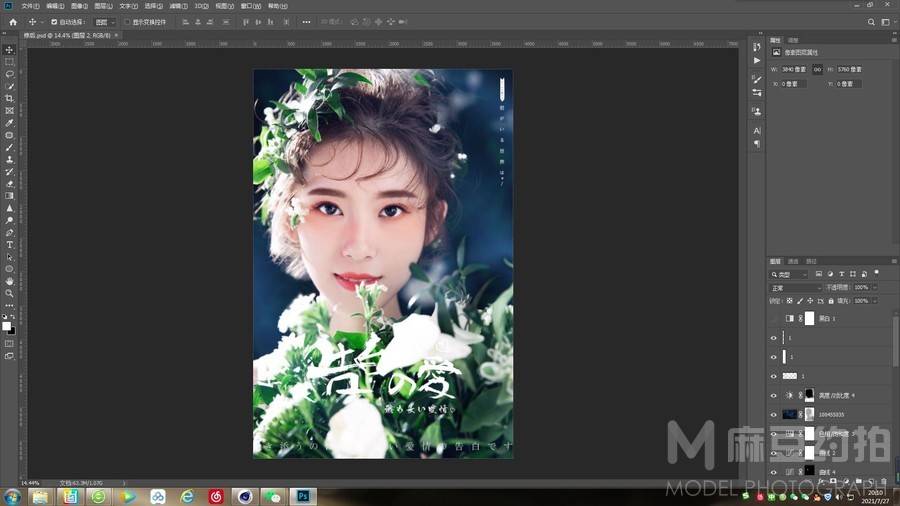Hide the 亮度/对比度 4 layer
Screen dimensions: 900x506
(773, 395)
